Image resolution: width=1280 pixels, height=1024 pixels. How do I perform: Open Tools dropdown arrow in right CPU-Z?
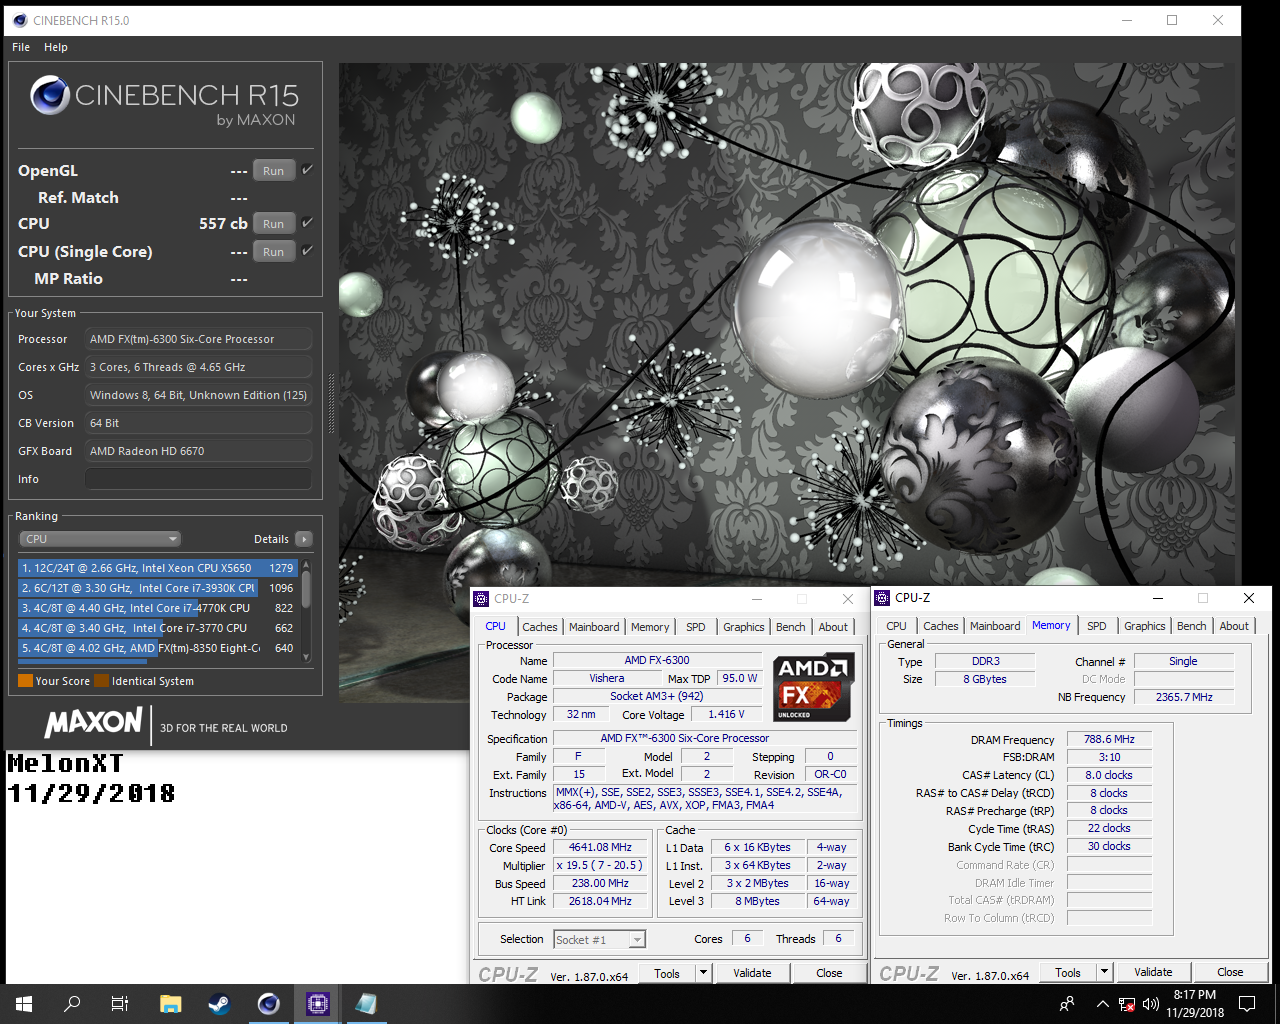click(1104, 972)
